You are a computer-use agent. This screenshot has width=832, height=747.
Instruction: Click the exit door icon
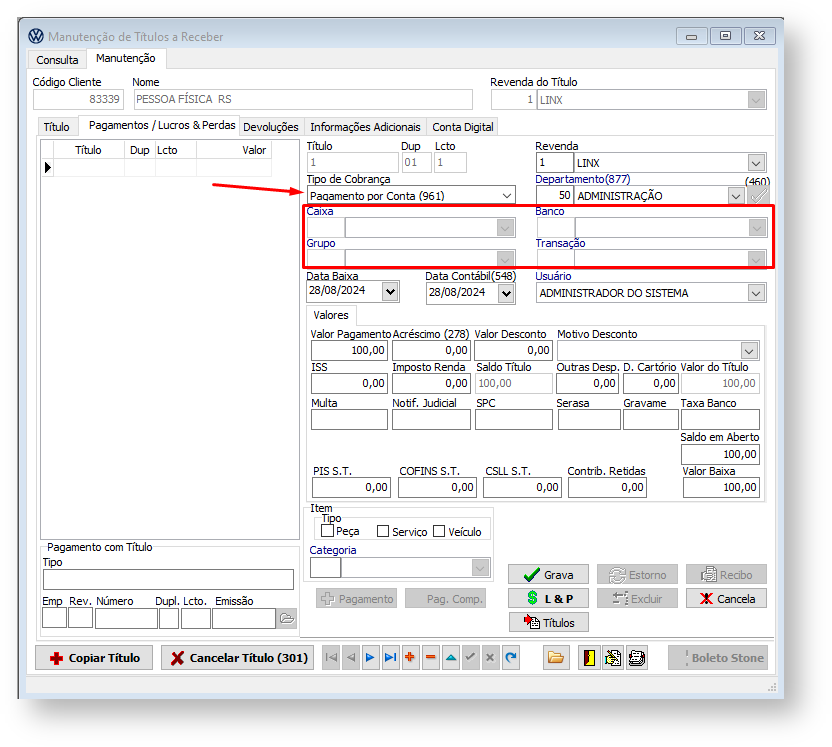point(589,658)
